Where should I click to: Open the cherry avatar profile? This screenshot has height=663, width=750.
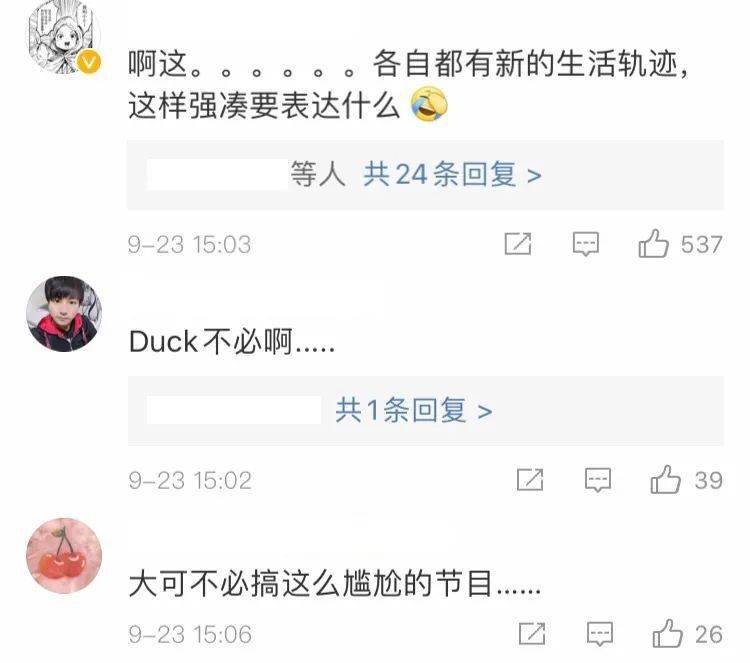(64, 556)
